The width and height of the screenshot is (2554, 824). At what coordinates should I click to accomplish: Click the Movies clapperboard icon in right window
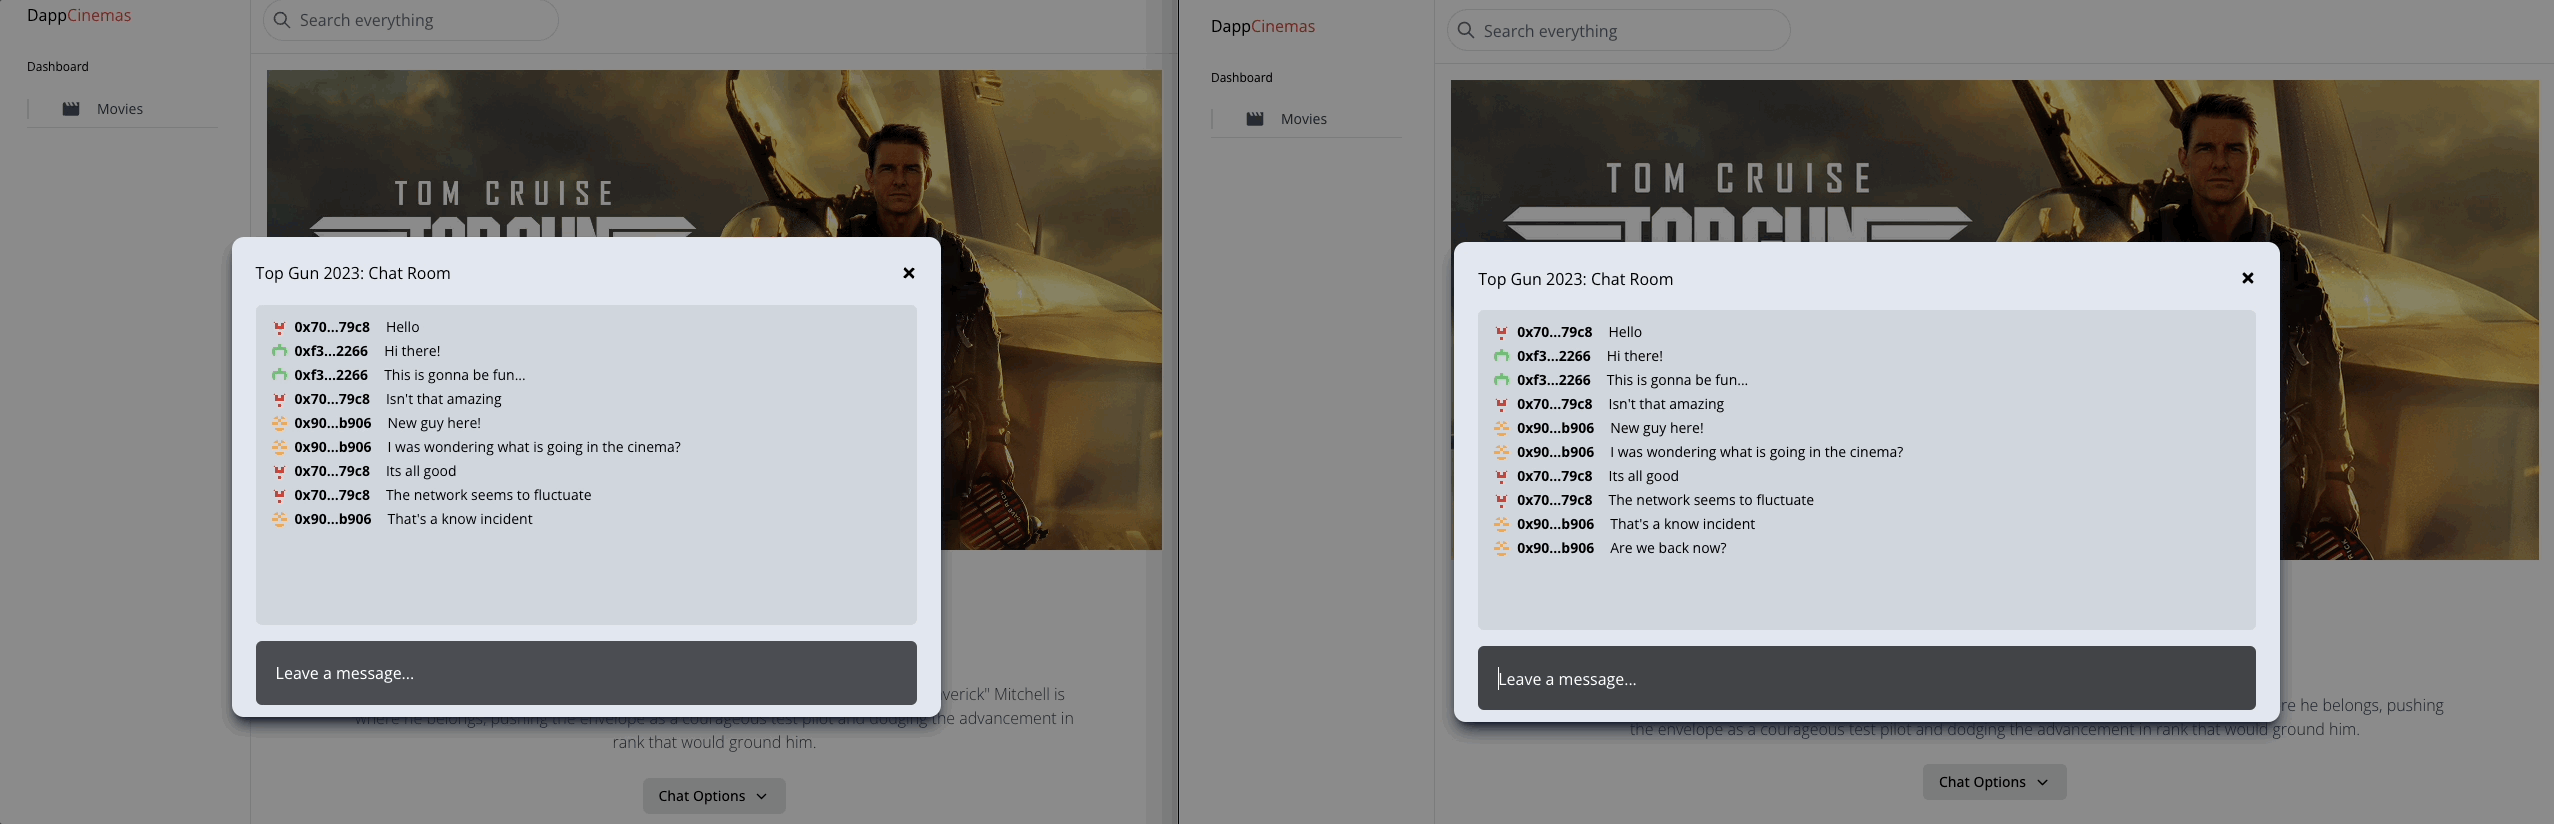tap(1255, 119)
